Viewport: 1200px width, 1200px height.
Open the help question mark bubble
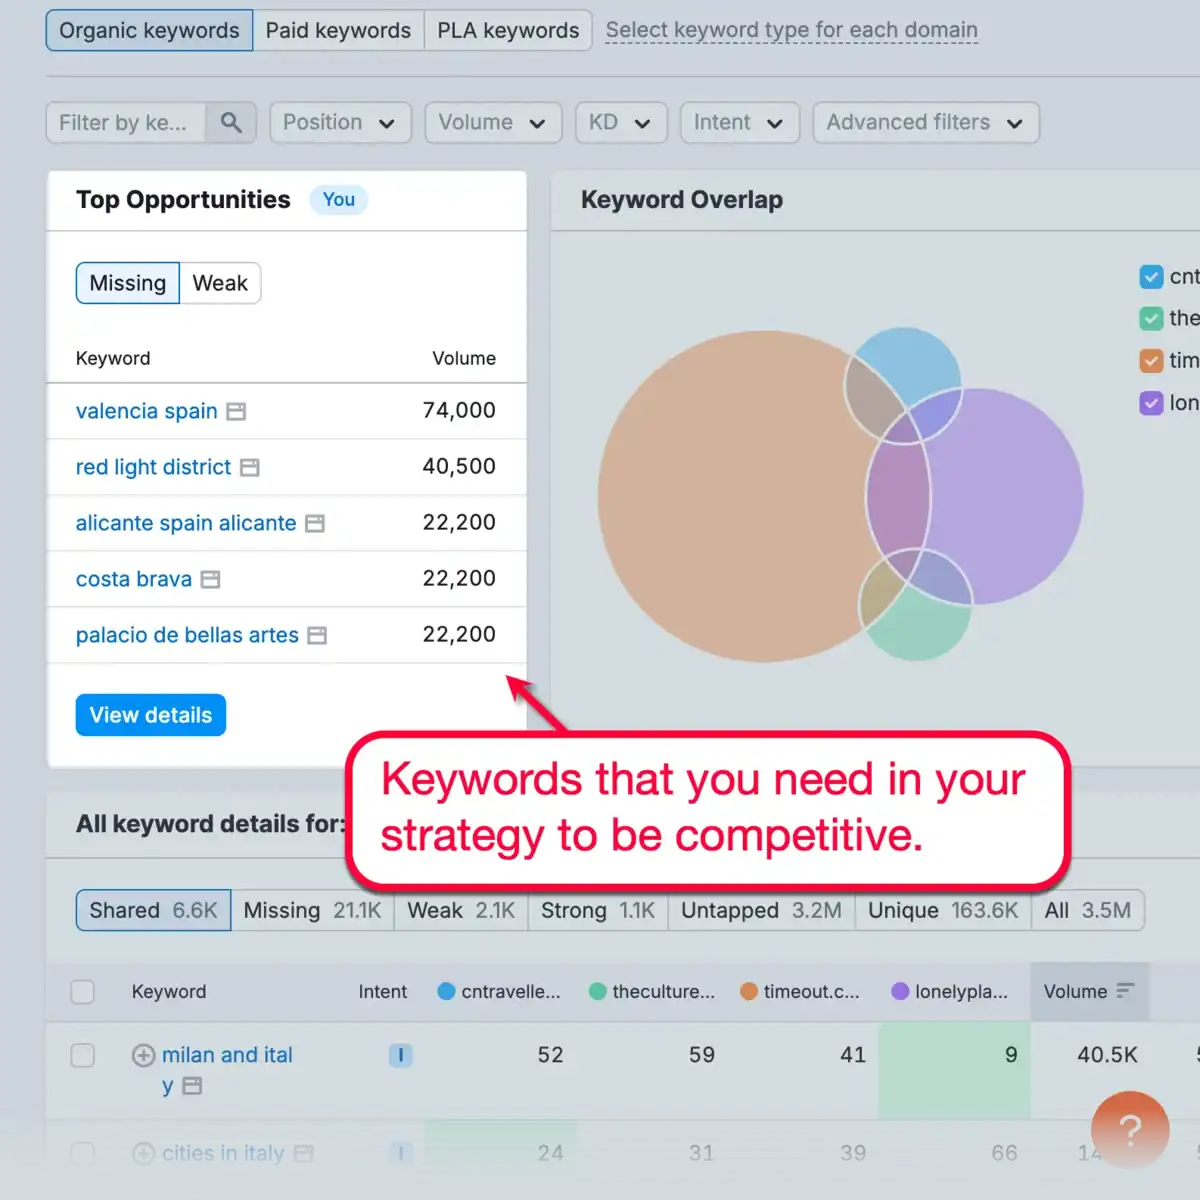point(1129,1130)
